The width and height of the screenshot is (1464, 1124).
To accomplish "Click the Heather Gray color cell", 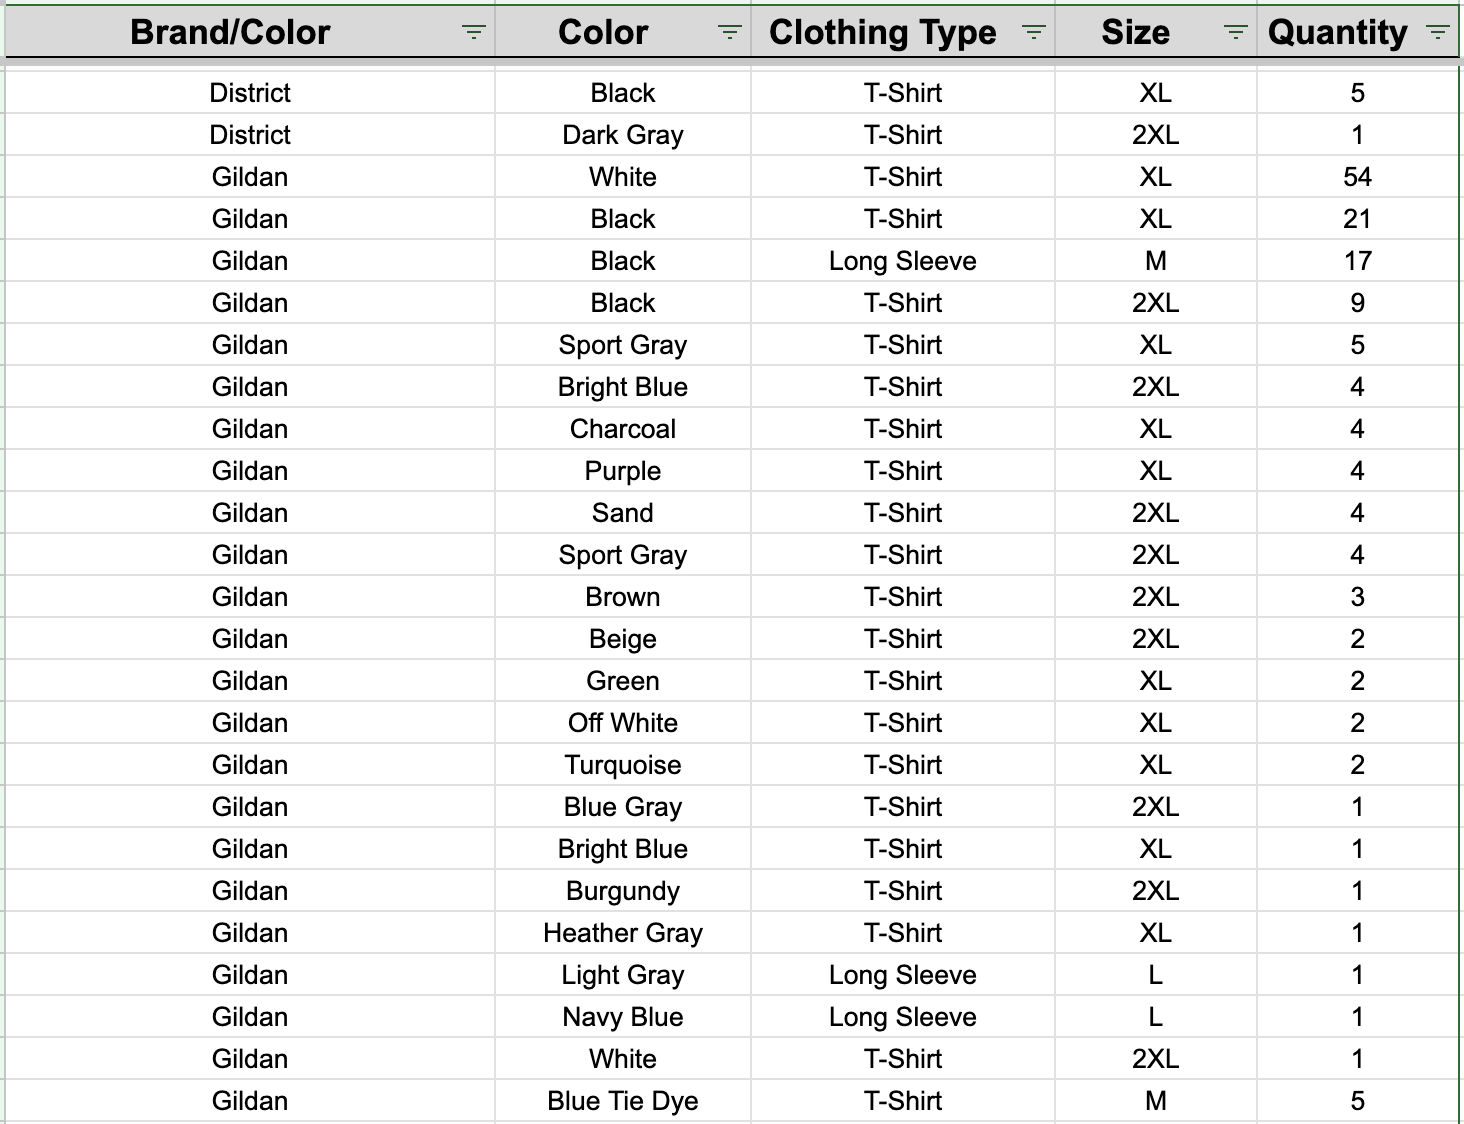I will (623, 933).
